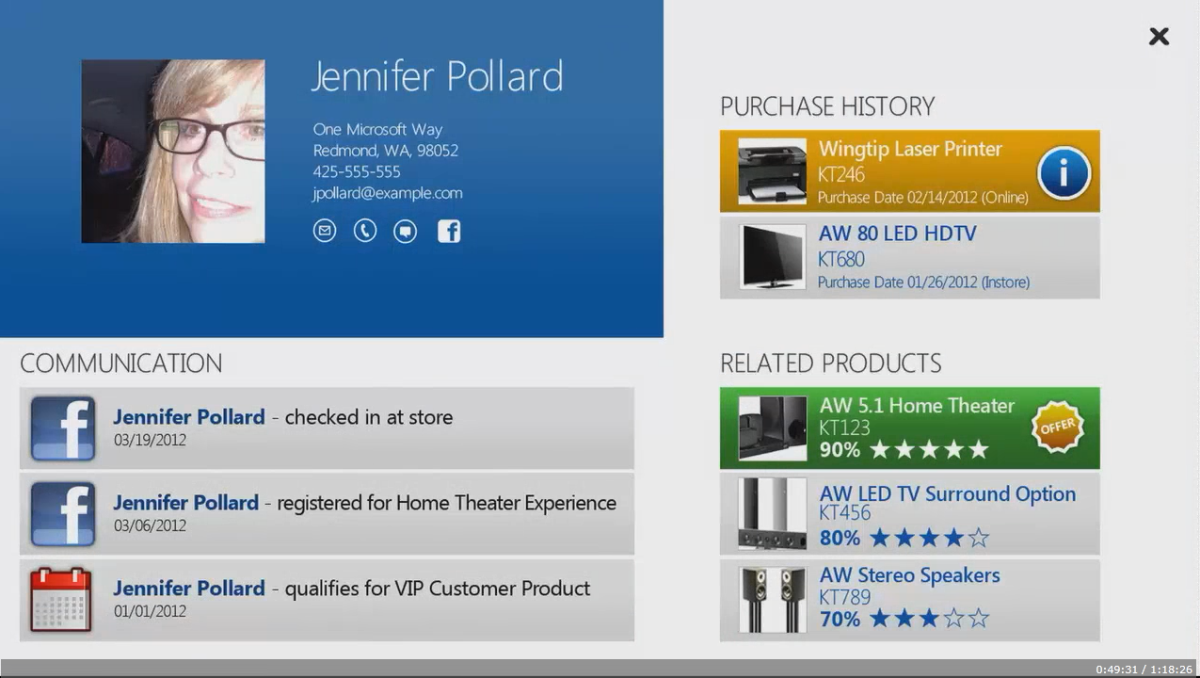Click the PURCHASE HISTORY section heading
Screen dimensions: 1200x678
tap(827, 107)
